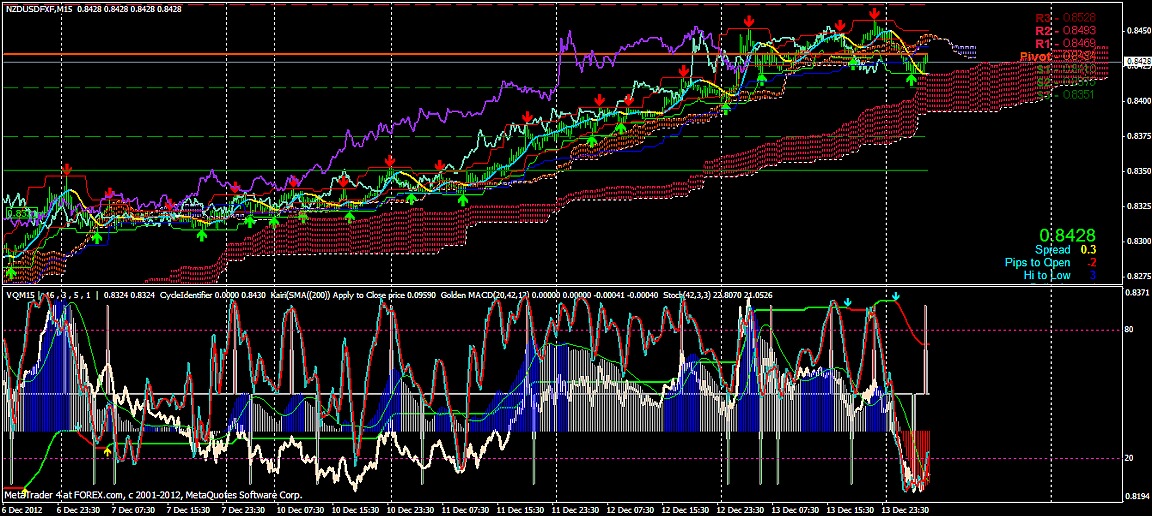1152x516 pixels.
Task: Click the 10 Dec 07:30 time axis label
Action: 302,509
